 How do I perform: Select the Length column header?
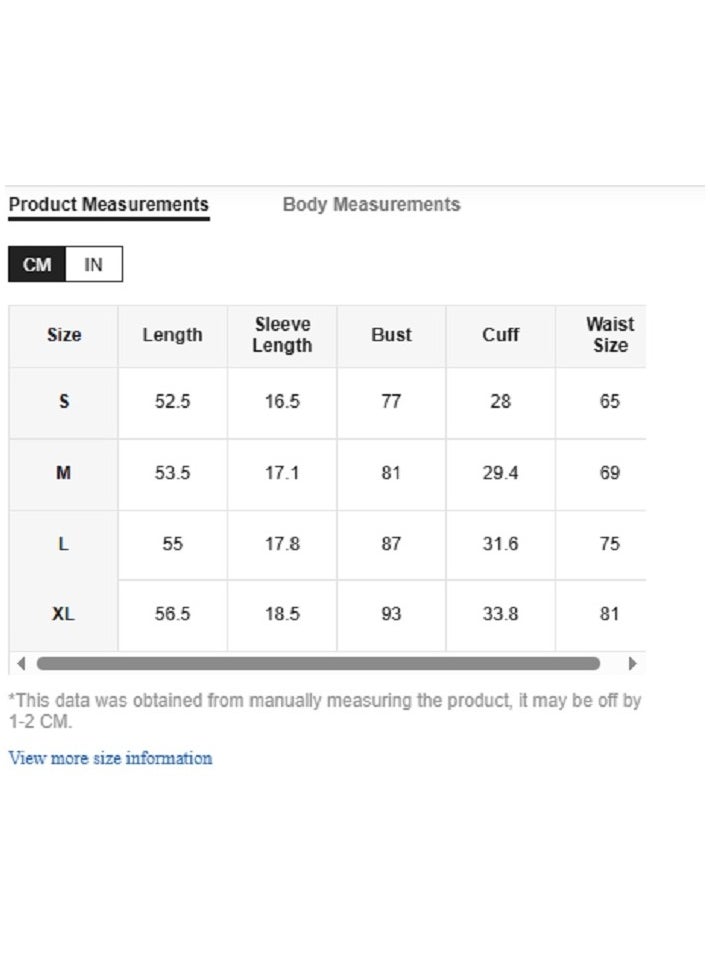tap(173, 335)
